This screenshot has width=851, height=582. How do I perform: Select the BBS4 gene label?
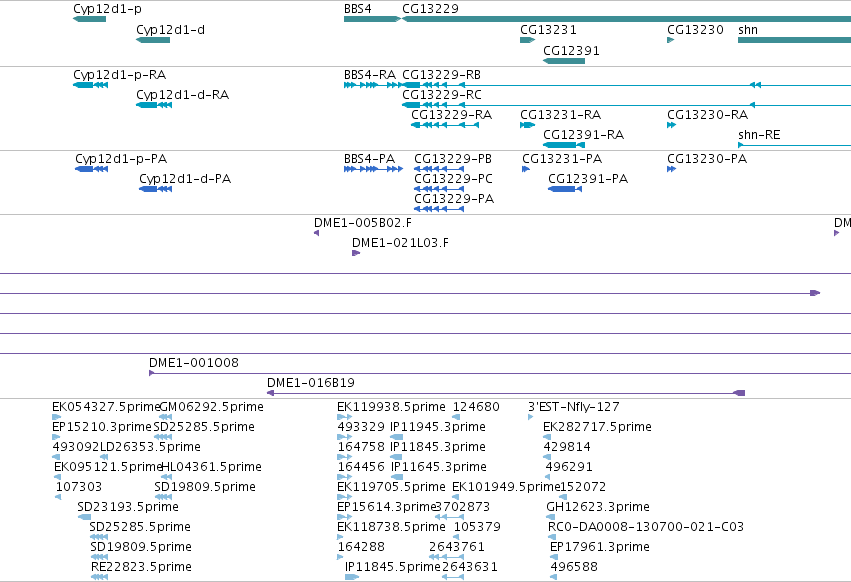(358, 9)
